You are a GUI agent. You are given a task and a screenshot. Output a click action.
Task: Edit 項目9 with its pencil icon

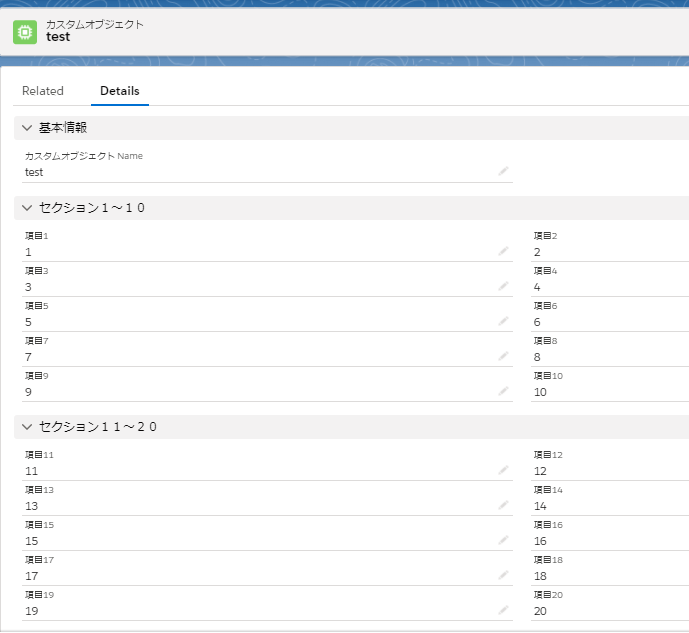pyautogui.click(x=504, y=391)
